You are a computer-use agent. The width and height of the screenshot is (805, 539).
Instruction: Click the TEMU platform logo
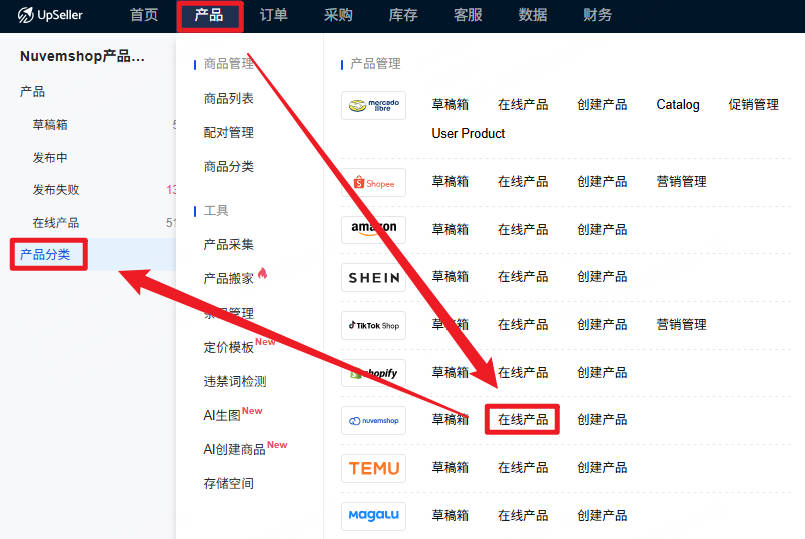coord(373,468)
